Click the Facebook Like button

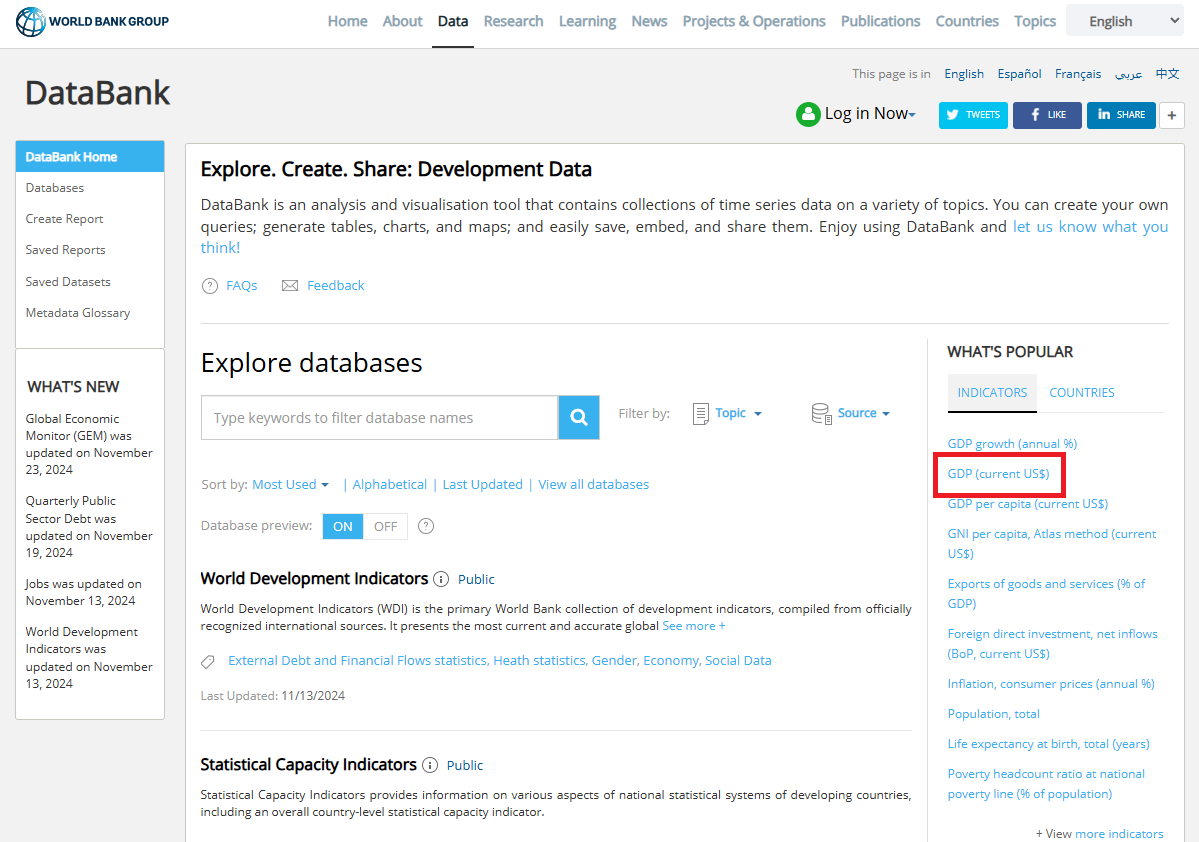click(1047, 115)
